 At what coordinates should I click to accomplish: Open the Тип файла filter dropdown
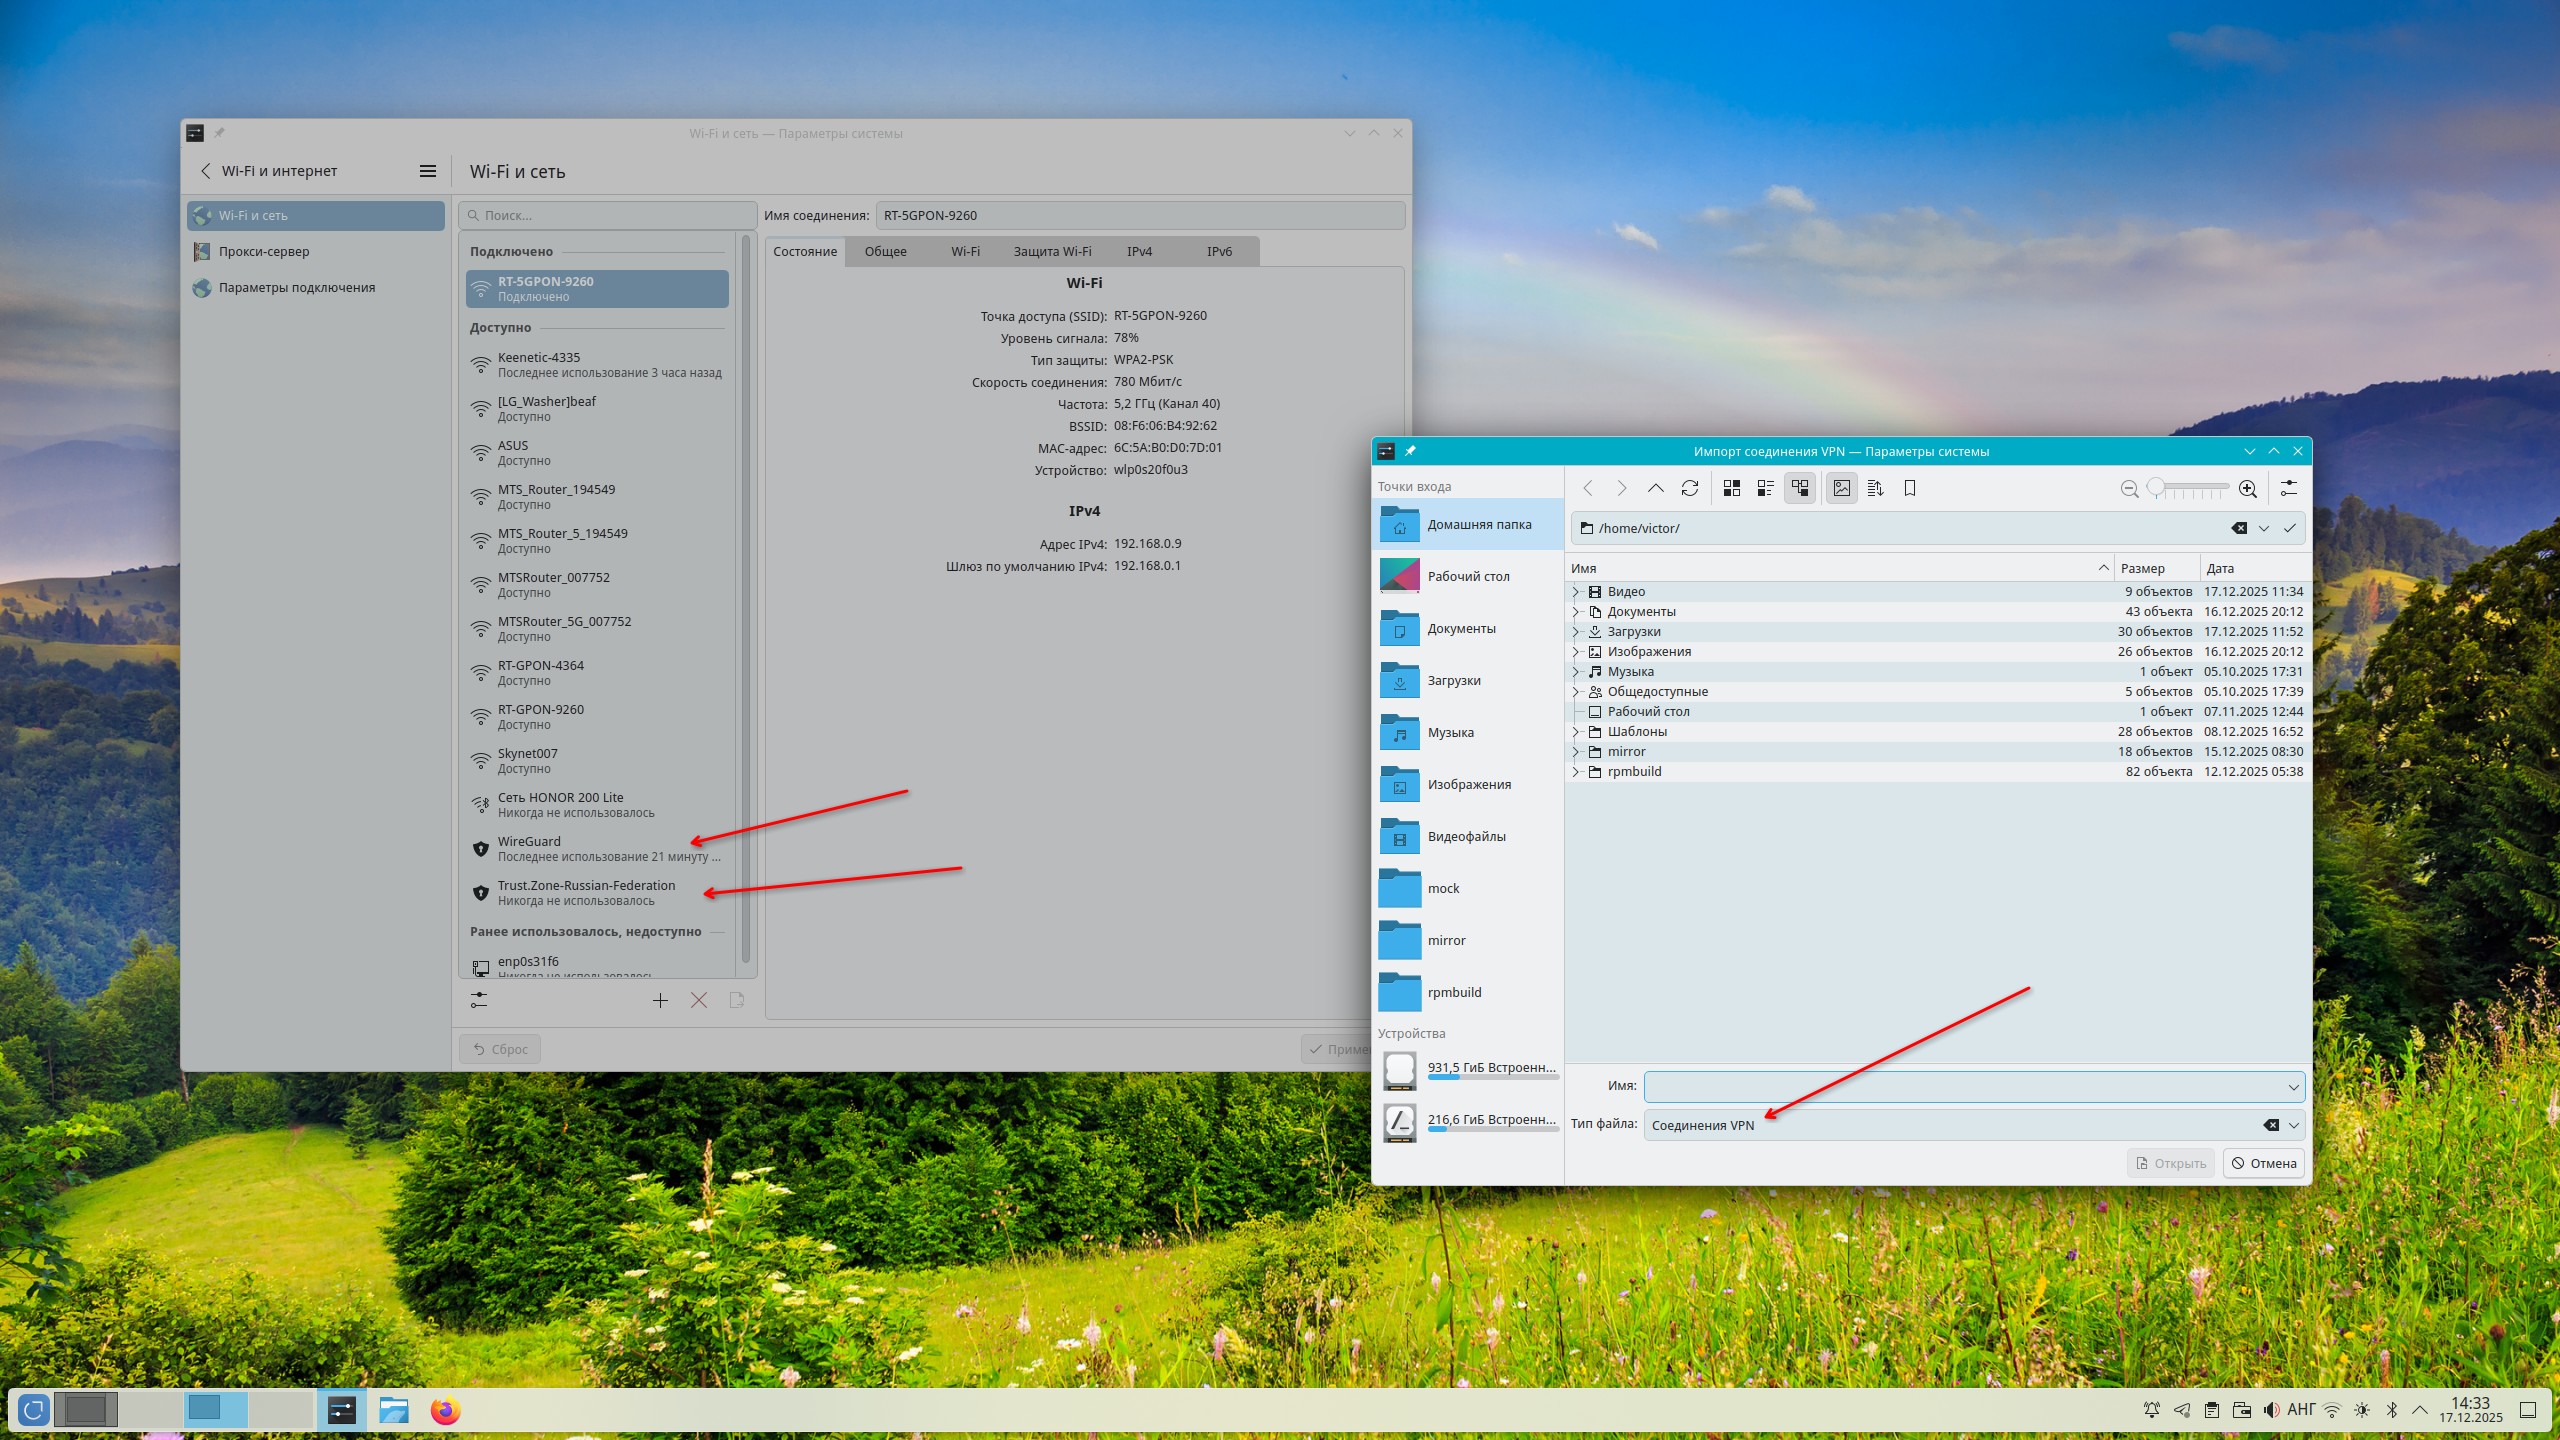[2294, 1125]
